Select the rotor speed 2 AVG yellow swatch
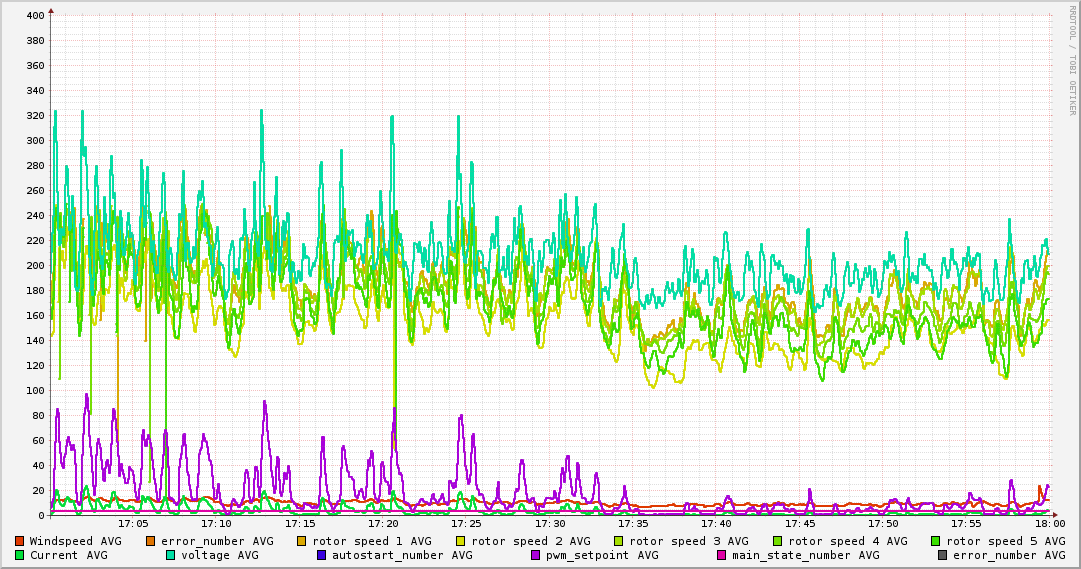The height and width of the screenshot is (569, 1081). 461,541
